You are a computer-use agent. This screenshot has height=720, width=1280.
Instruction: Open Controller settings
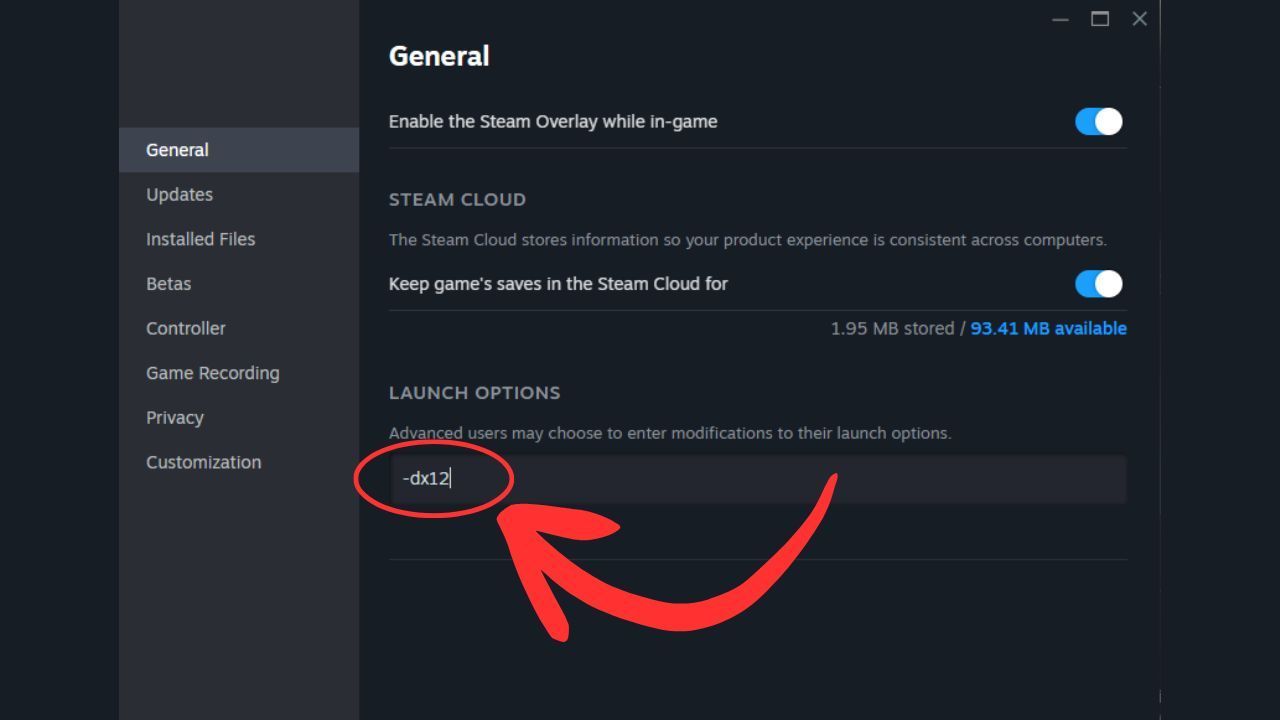click(186, 328)
